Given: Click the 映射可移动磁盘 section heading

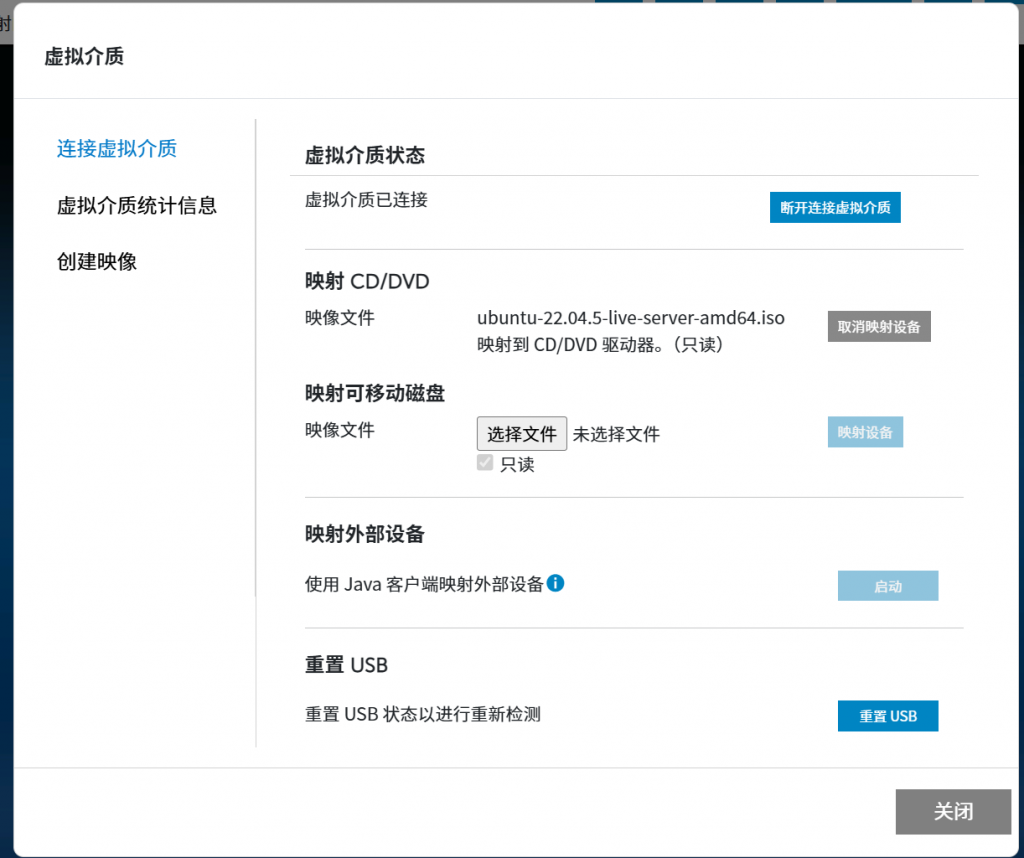Looking at the screenshot, I should click(375, 393).
